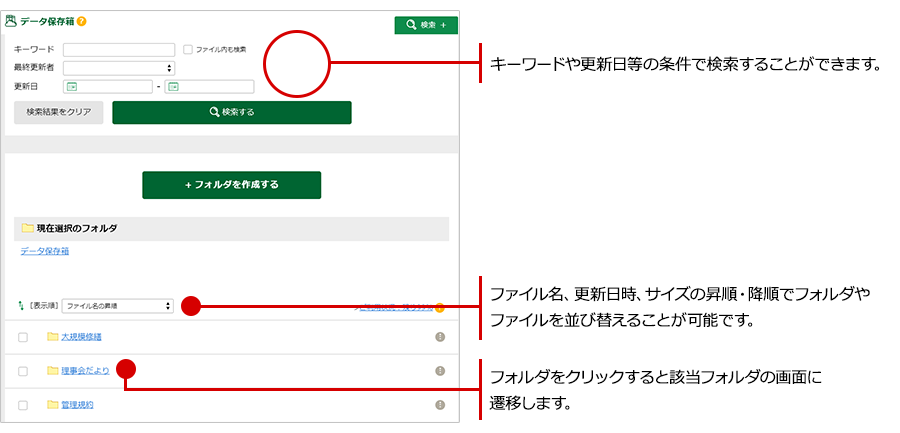Enable the ファイル内も検索 checkbox
900x433 pixels.
click(188, 49)
